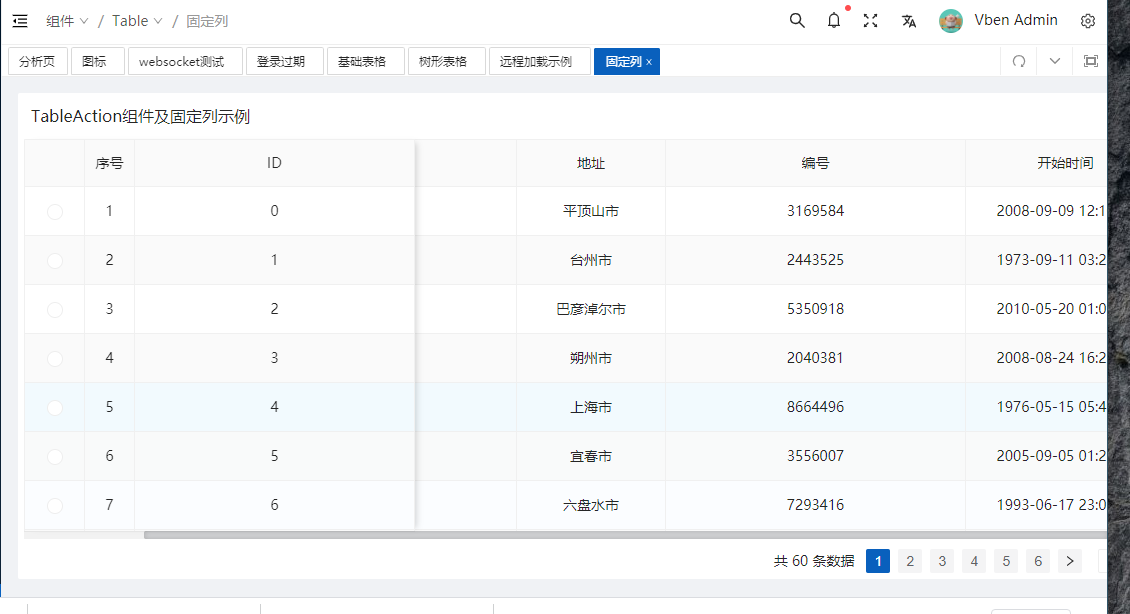Open the Table breadcrumb dropdown

(x=136, y=20)
